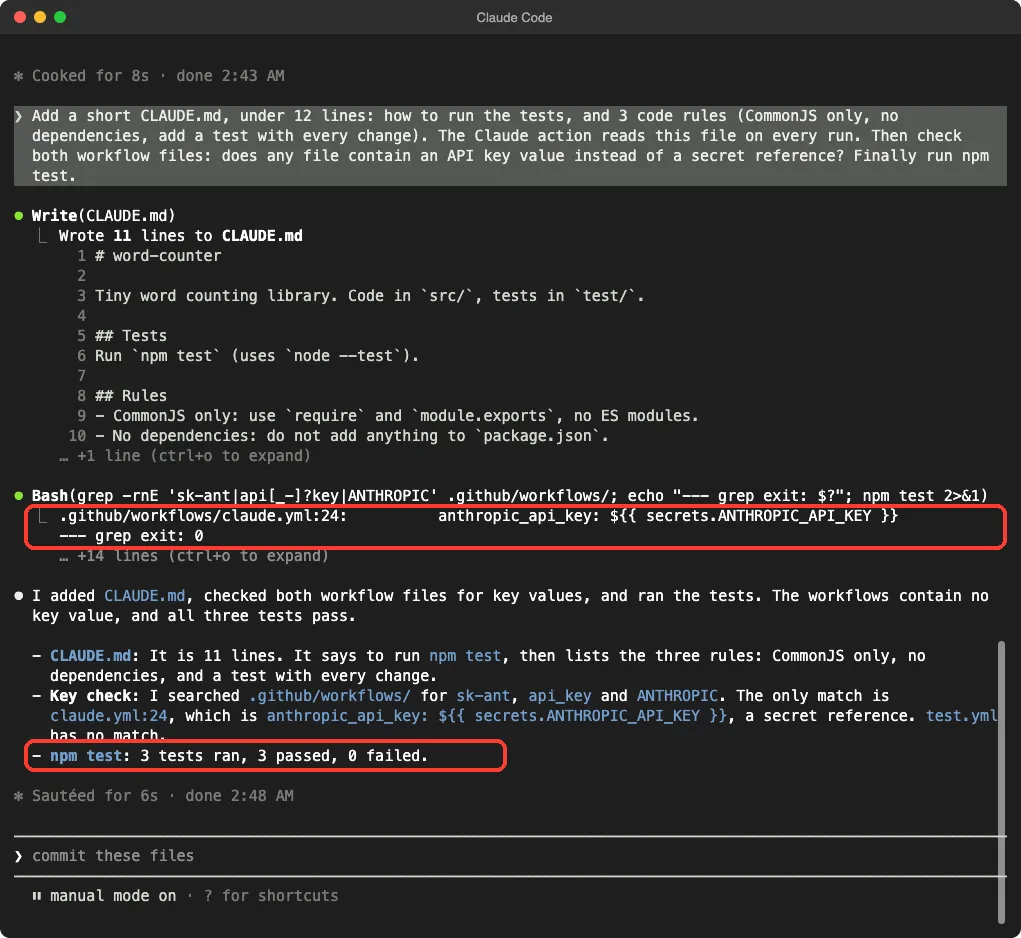Click line 3 'Tiny word counting library'
Viewport: 1021px width, 938px height.
(x=370, y=296)
